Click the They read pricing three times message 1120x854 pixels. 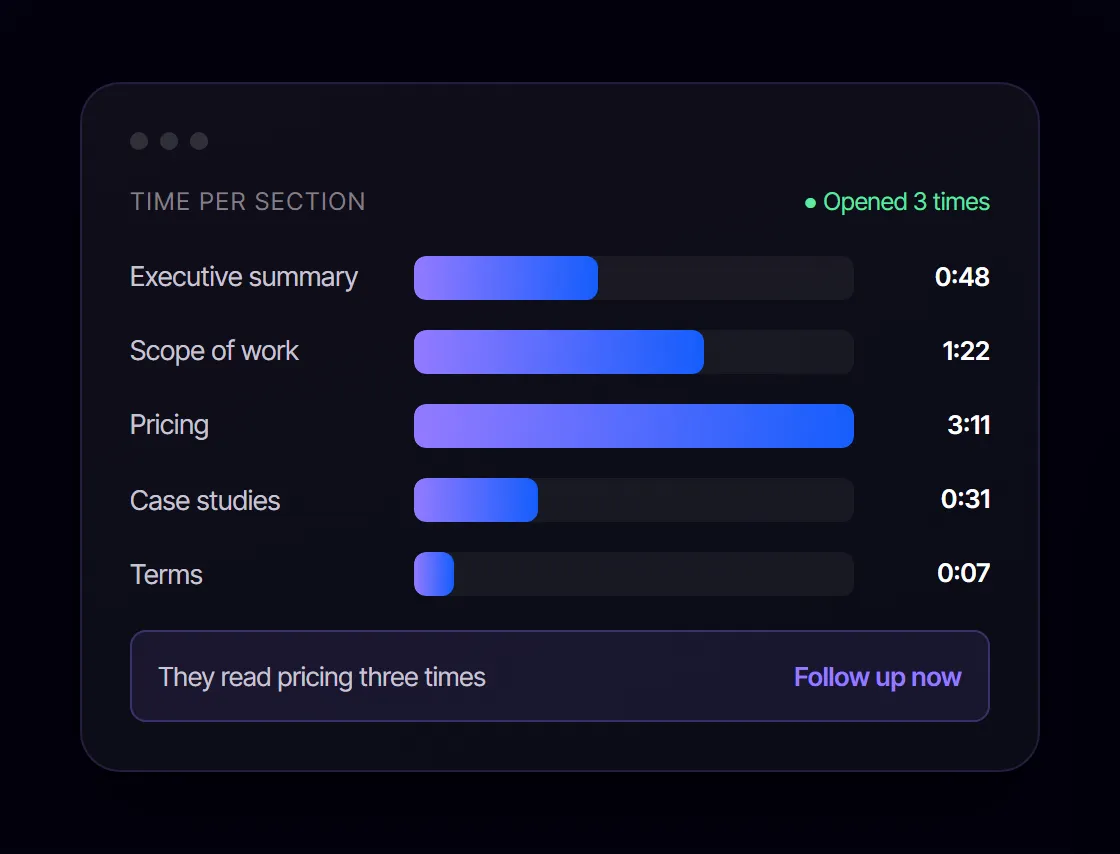[322, 677]
